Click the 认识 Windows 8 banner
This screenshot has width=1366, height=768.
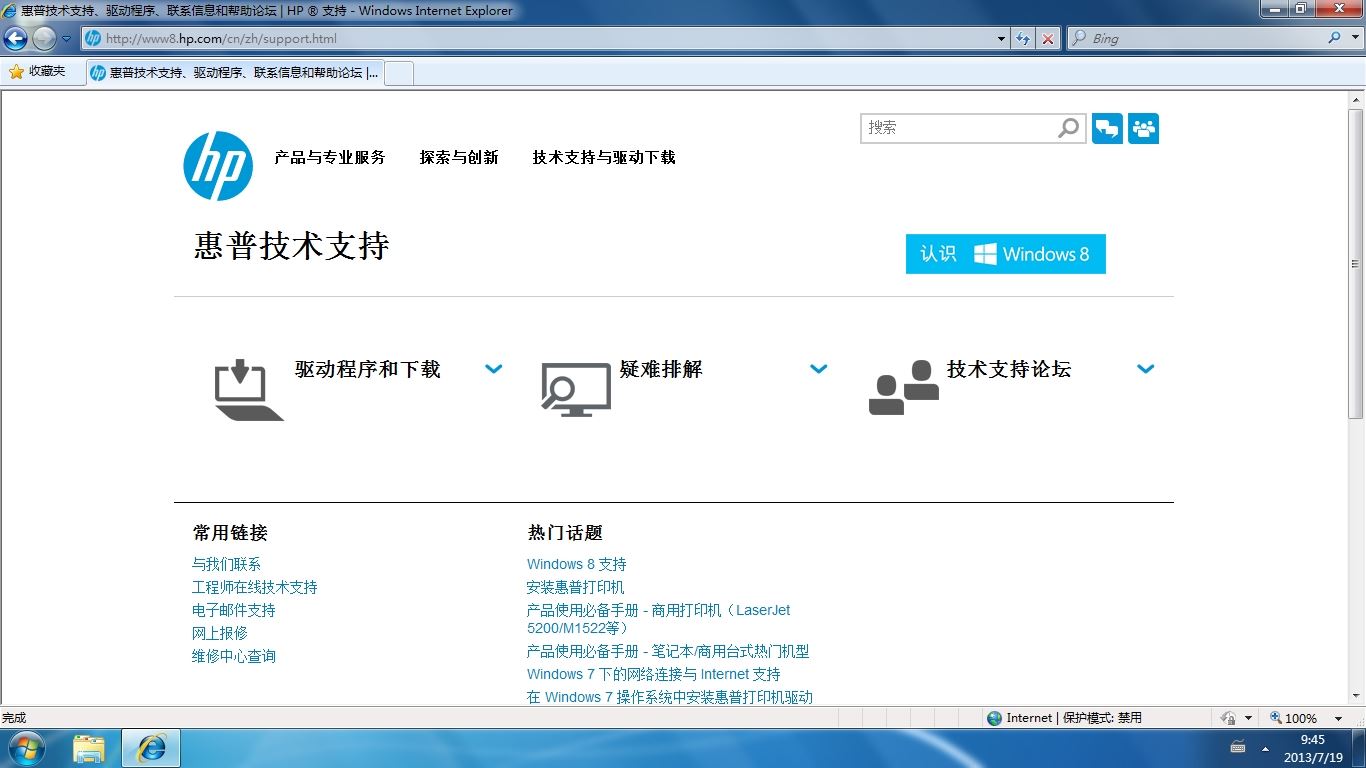pyautogui.click(x=1006, y=254)
